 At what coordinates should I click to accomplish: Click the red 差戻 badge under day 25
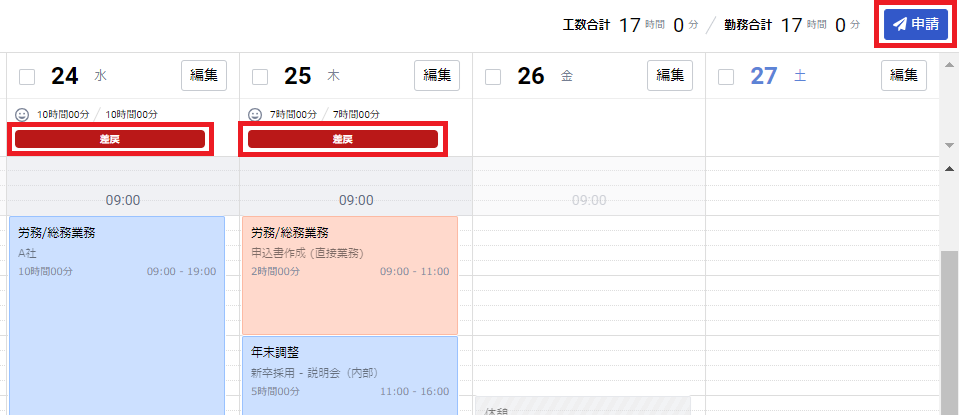point(343,139)
